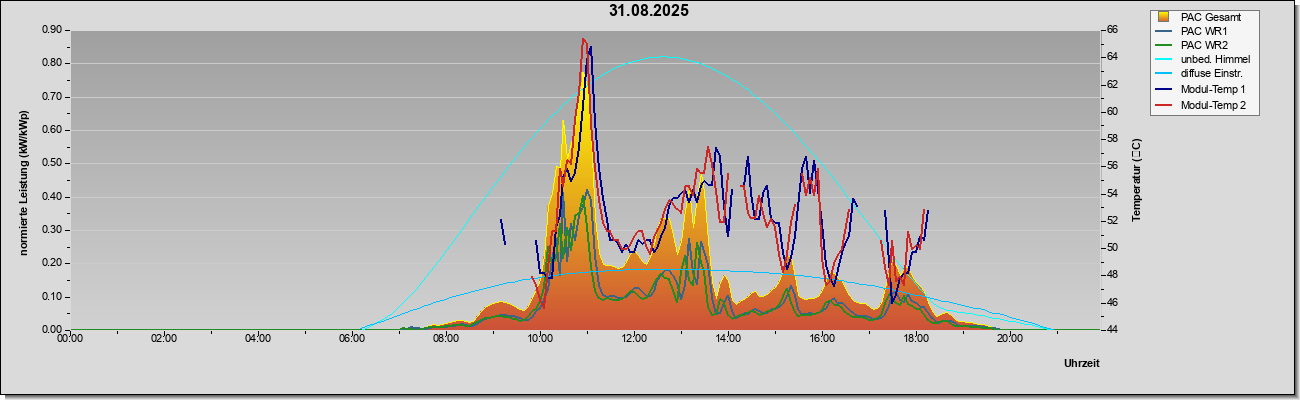Click the 0.90 value on left axis
The width and height of the screenshot is (1300, 400).
point(52,30)
